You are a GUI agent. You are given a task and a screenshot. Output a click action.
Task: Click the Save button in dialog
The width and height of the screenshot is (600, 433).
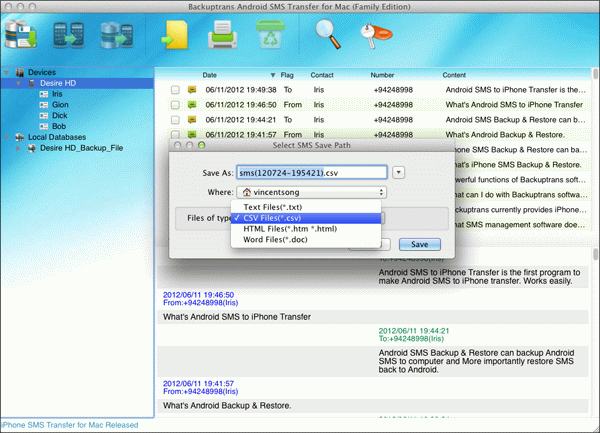coord(420,244)
